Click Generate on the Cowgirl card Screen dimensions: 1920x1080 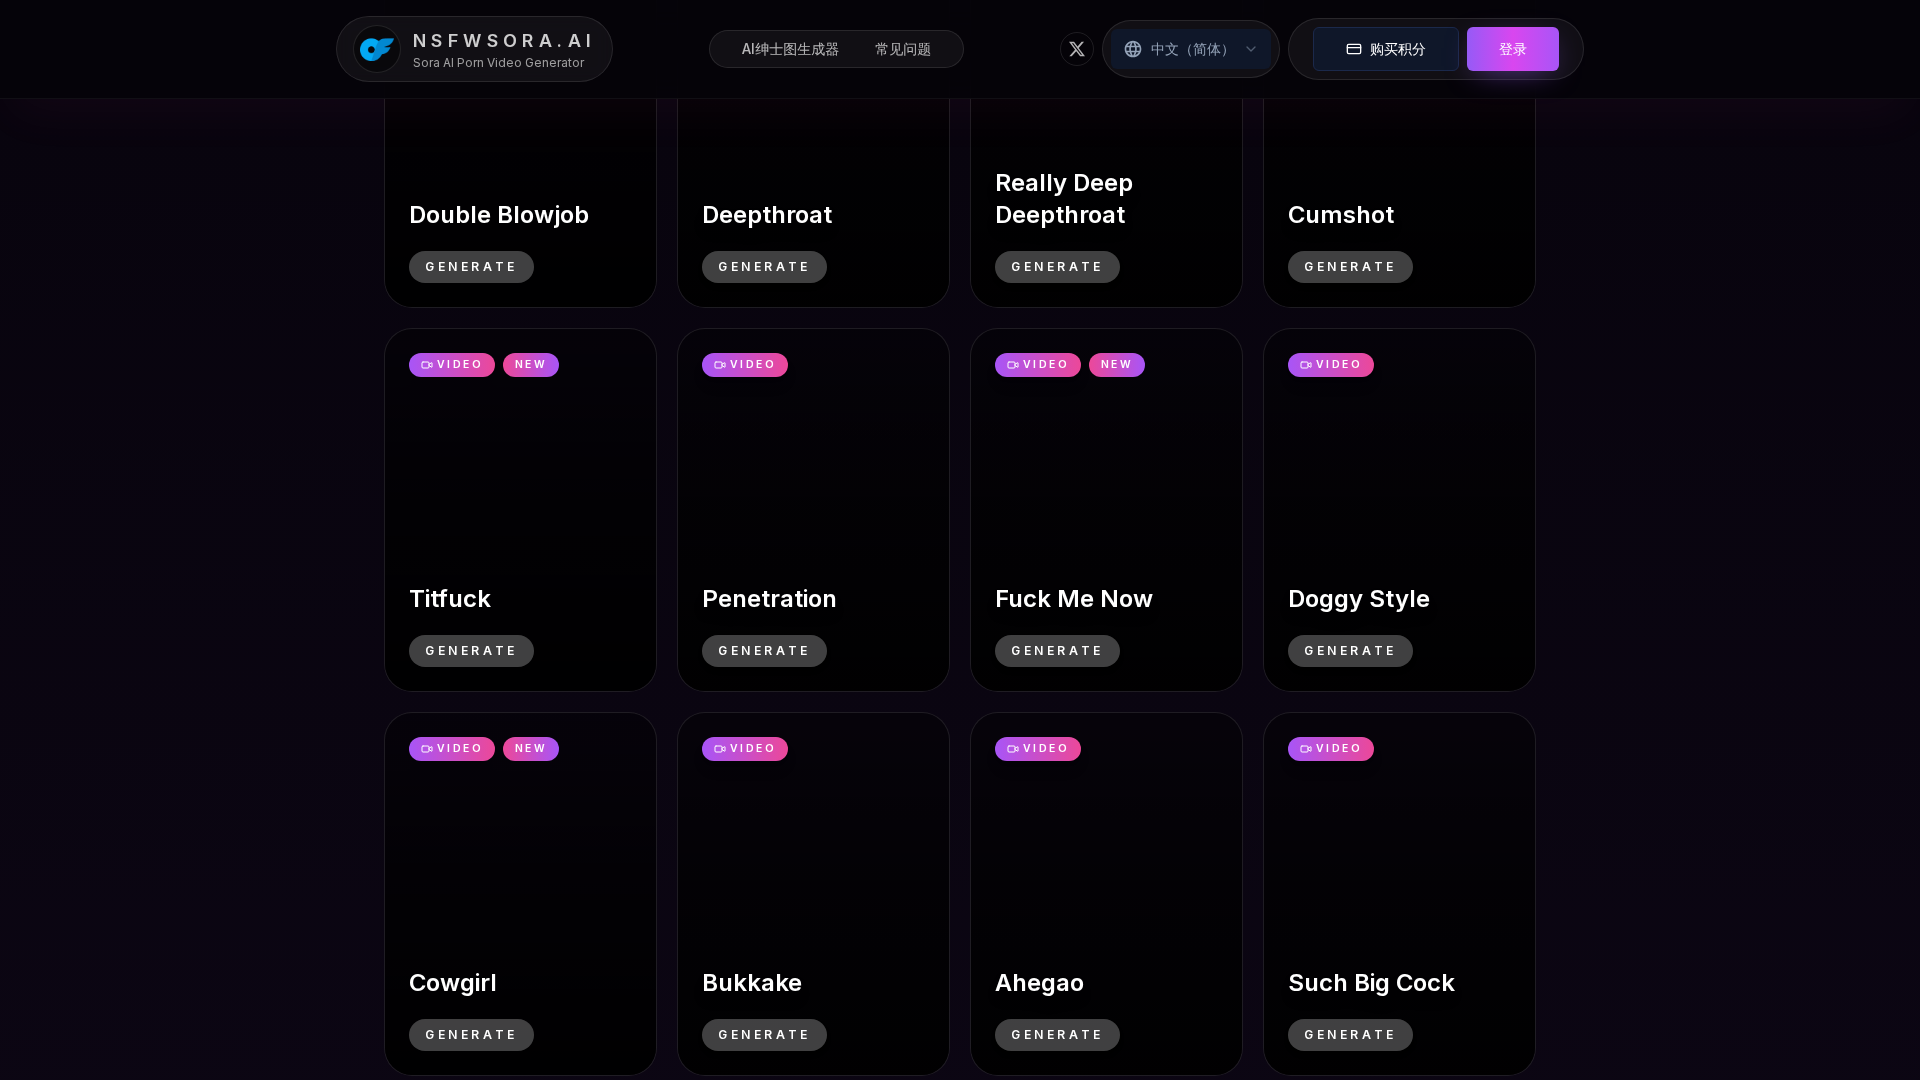[x=471, y=1034]
